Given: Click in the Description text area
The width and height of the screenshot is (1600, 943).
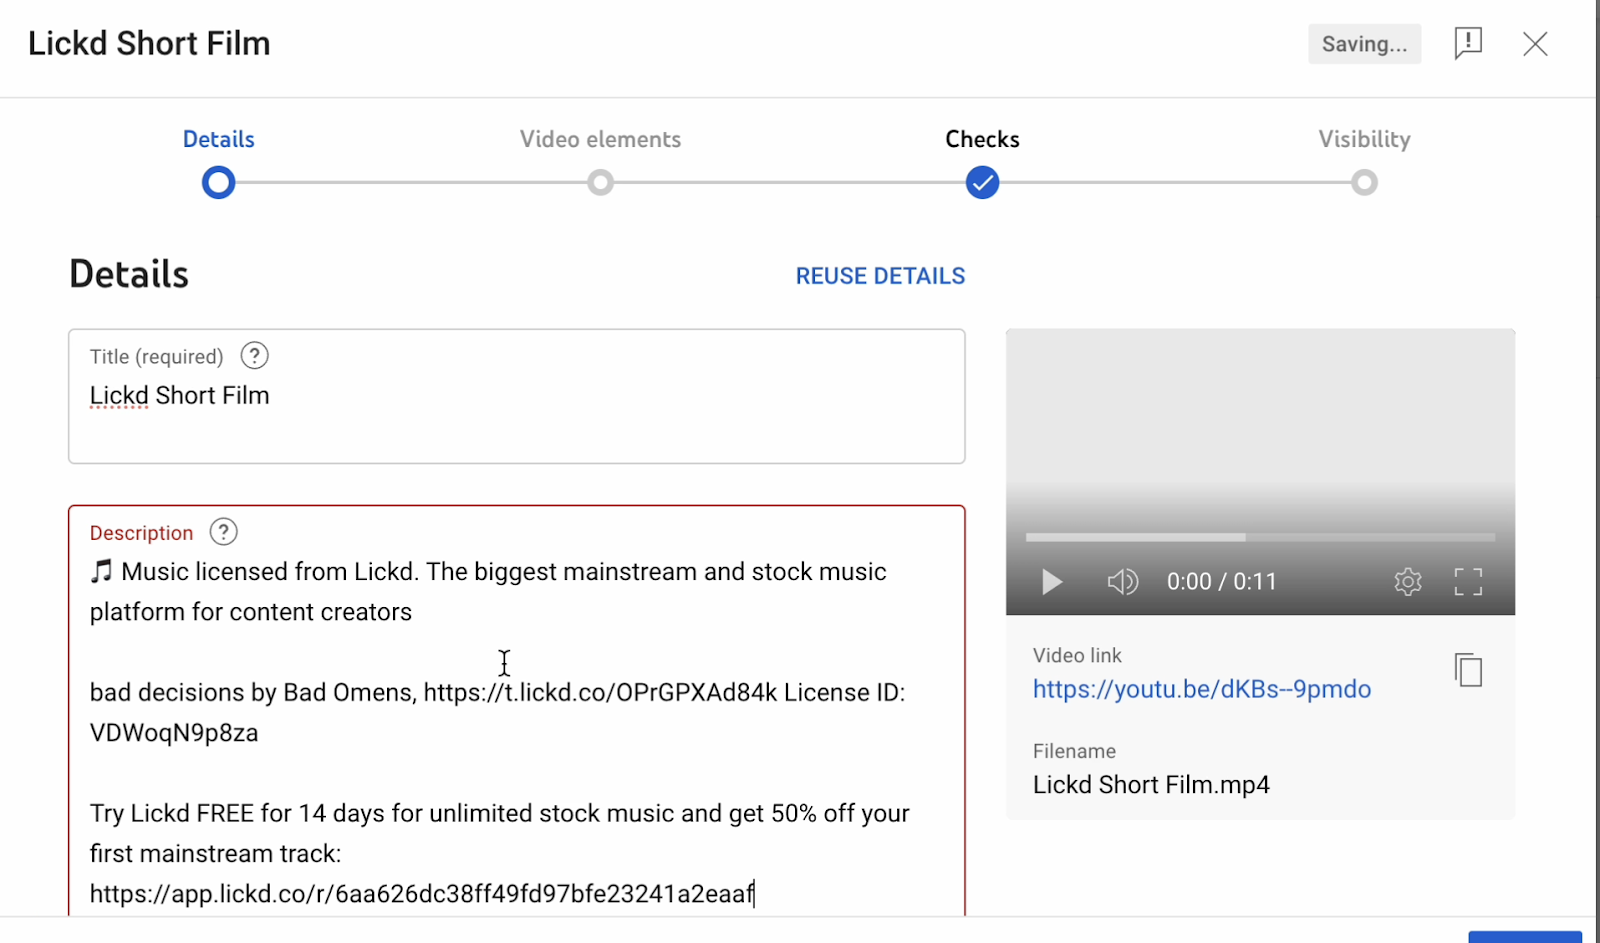Looking at the screenshot, I should click(x=516, y=711).
